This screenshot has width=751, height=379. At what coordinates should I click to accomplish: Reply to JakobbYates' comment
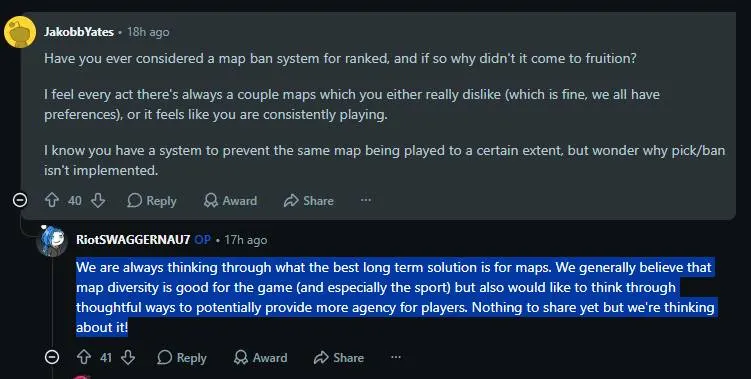click(x=152, y=201)
